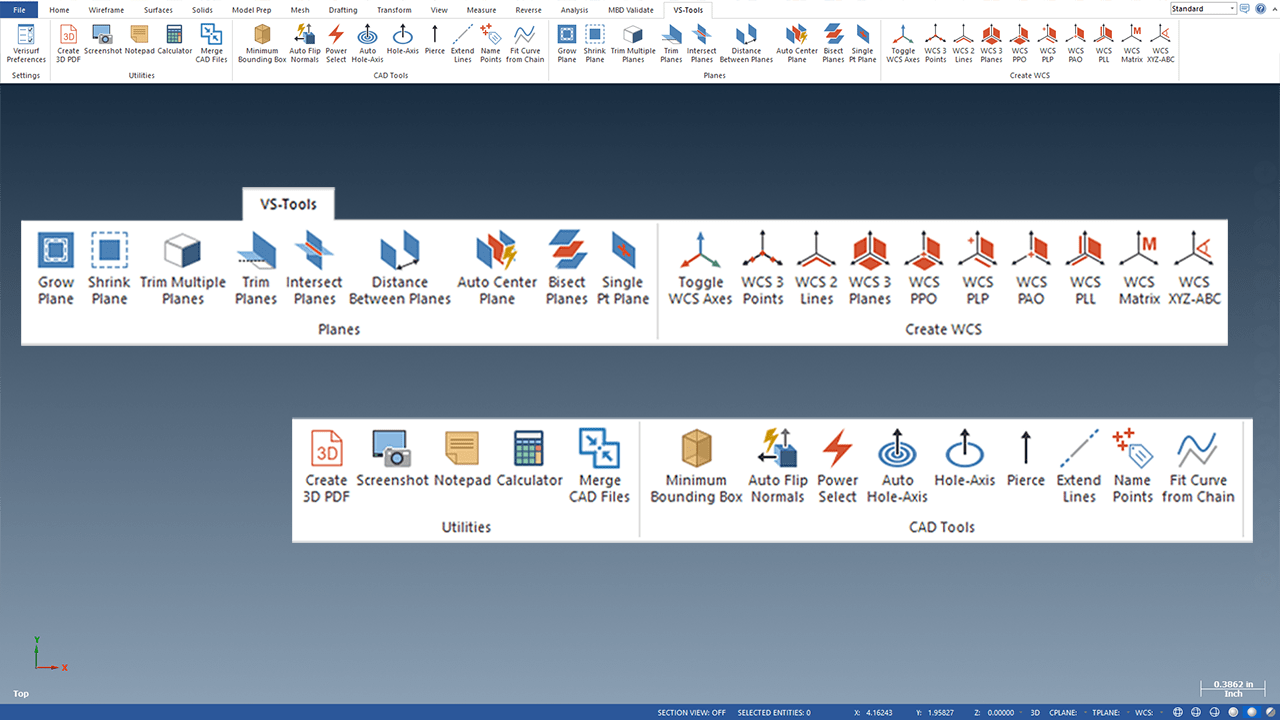The height and width of the screenshot is (720, 1280).
Task: Select Trim Multiple Planes in top ribbon
Action: (x=633, y=43)
